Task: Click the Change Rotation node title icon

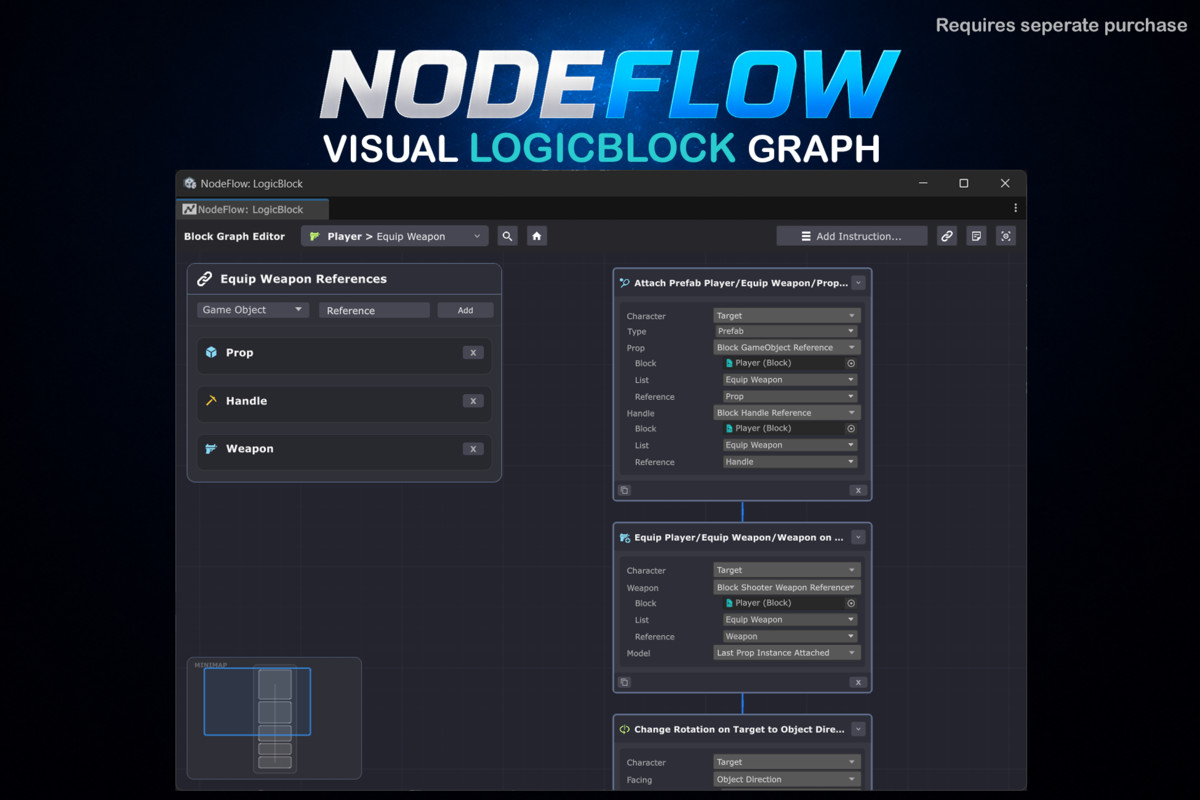Action: pos(625,729)
